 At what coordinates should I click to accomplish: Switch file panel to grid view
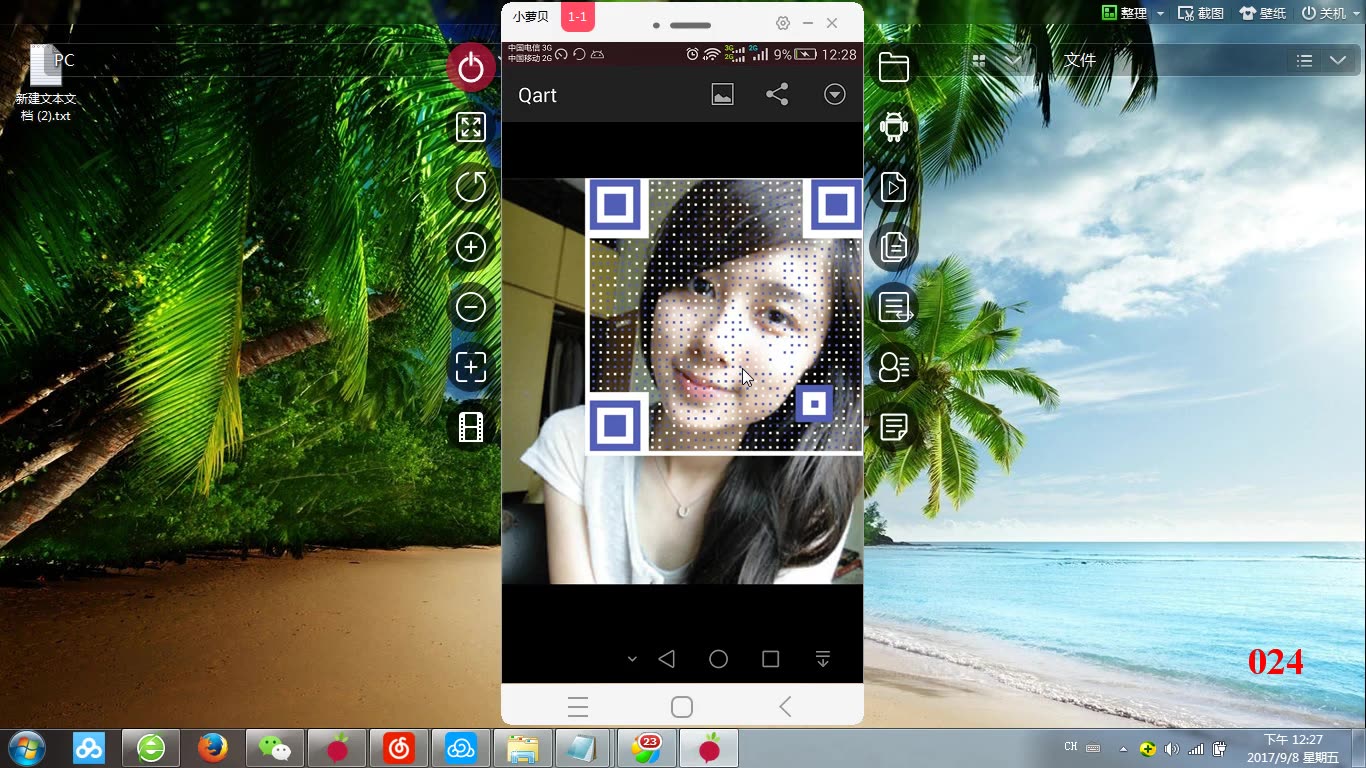pyautogui.click(x=979, y=61)
